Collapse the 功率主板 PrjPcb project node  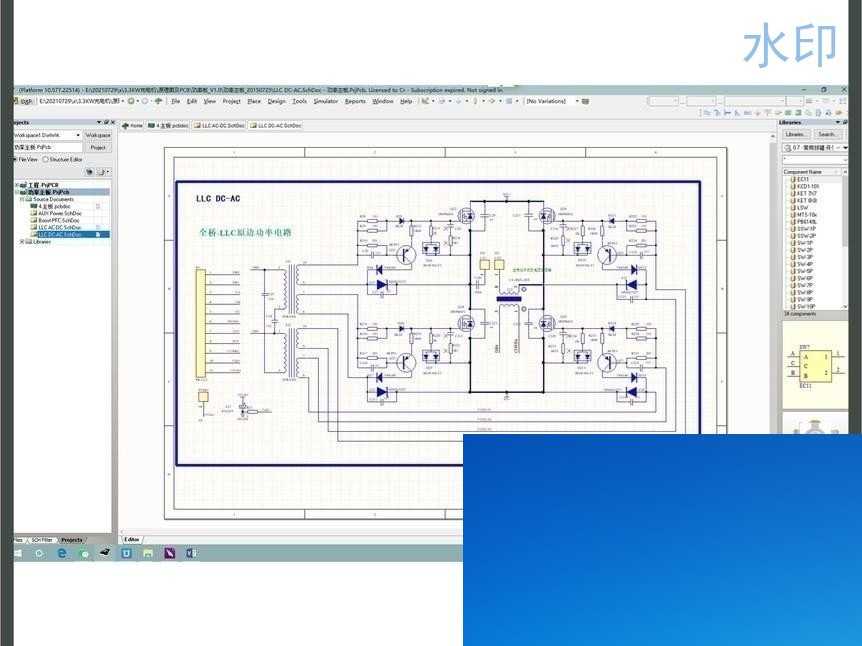click(x=16, y=192)
